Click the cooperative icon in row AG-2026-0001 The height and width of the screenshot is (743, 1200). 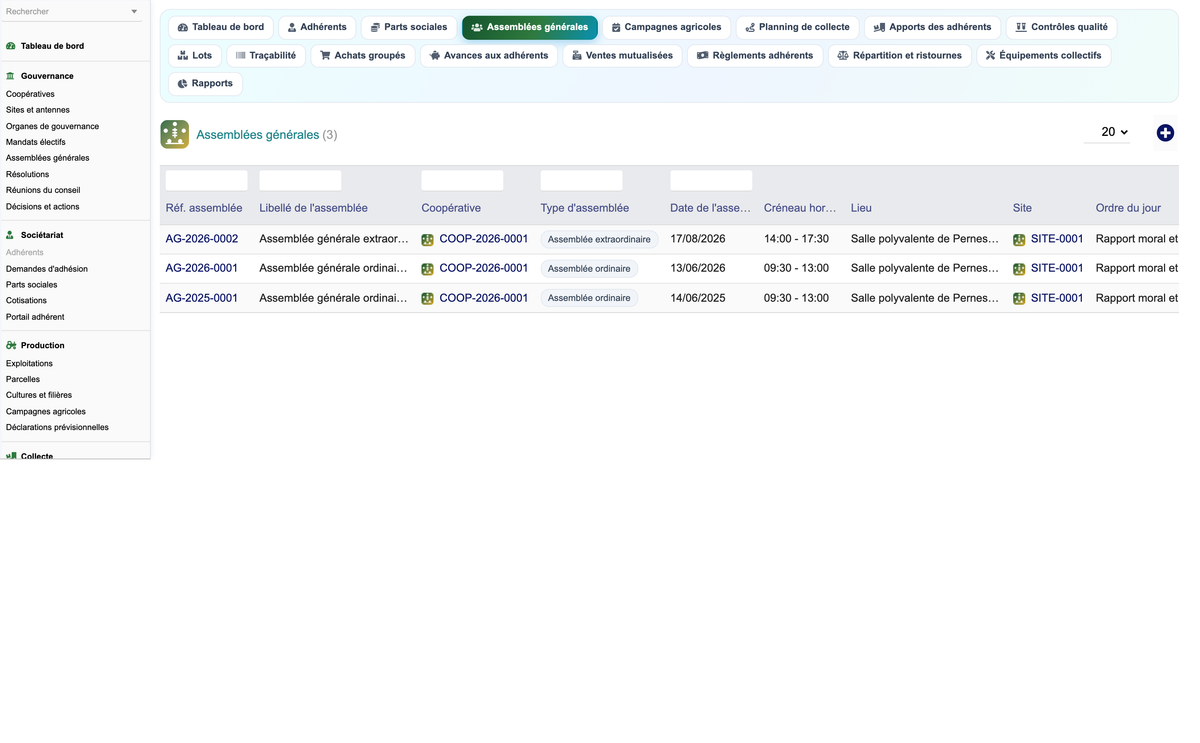pos(427,269)
